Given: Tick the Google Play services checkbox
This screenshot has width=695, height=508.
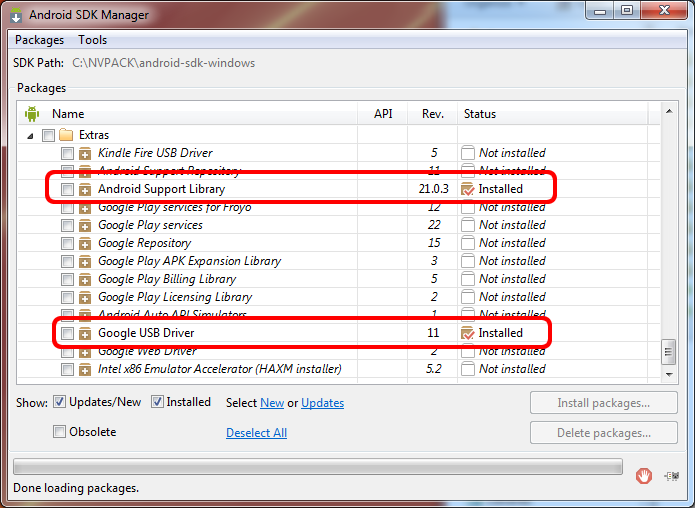Looking at the screenshot, I should [67, 225].
